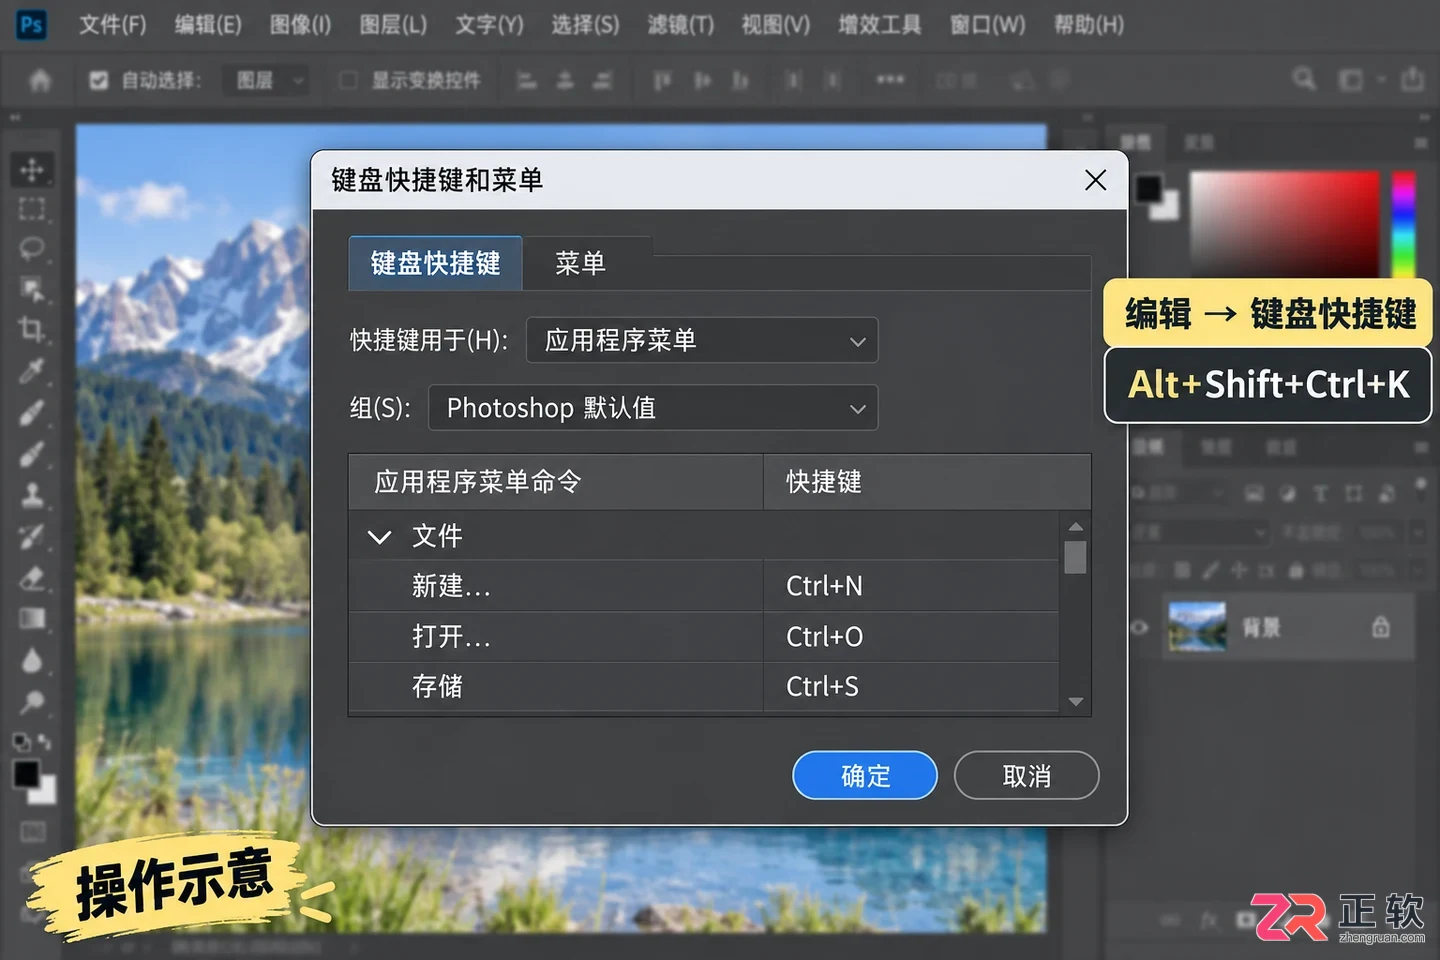Click the Home icon in options bar
1440x960 pixels.
[40, 80]
